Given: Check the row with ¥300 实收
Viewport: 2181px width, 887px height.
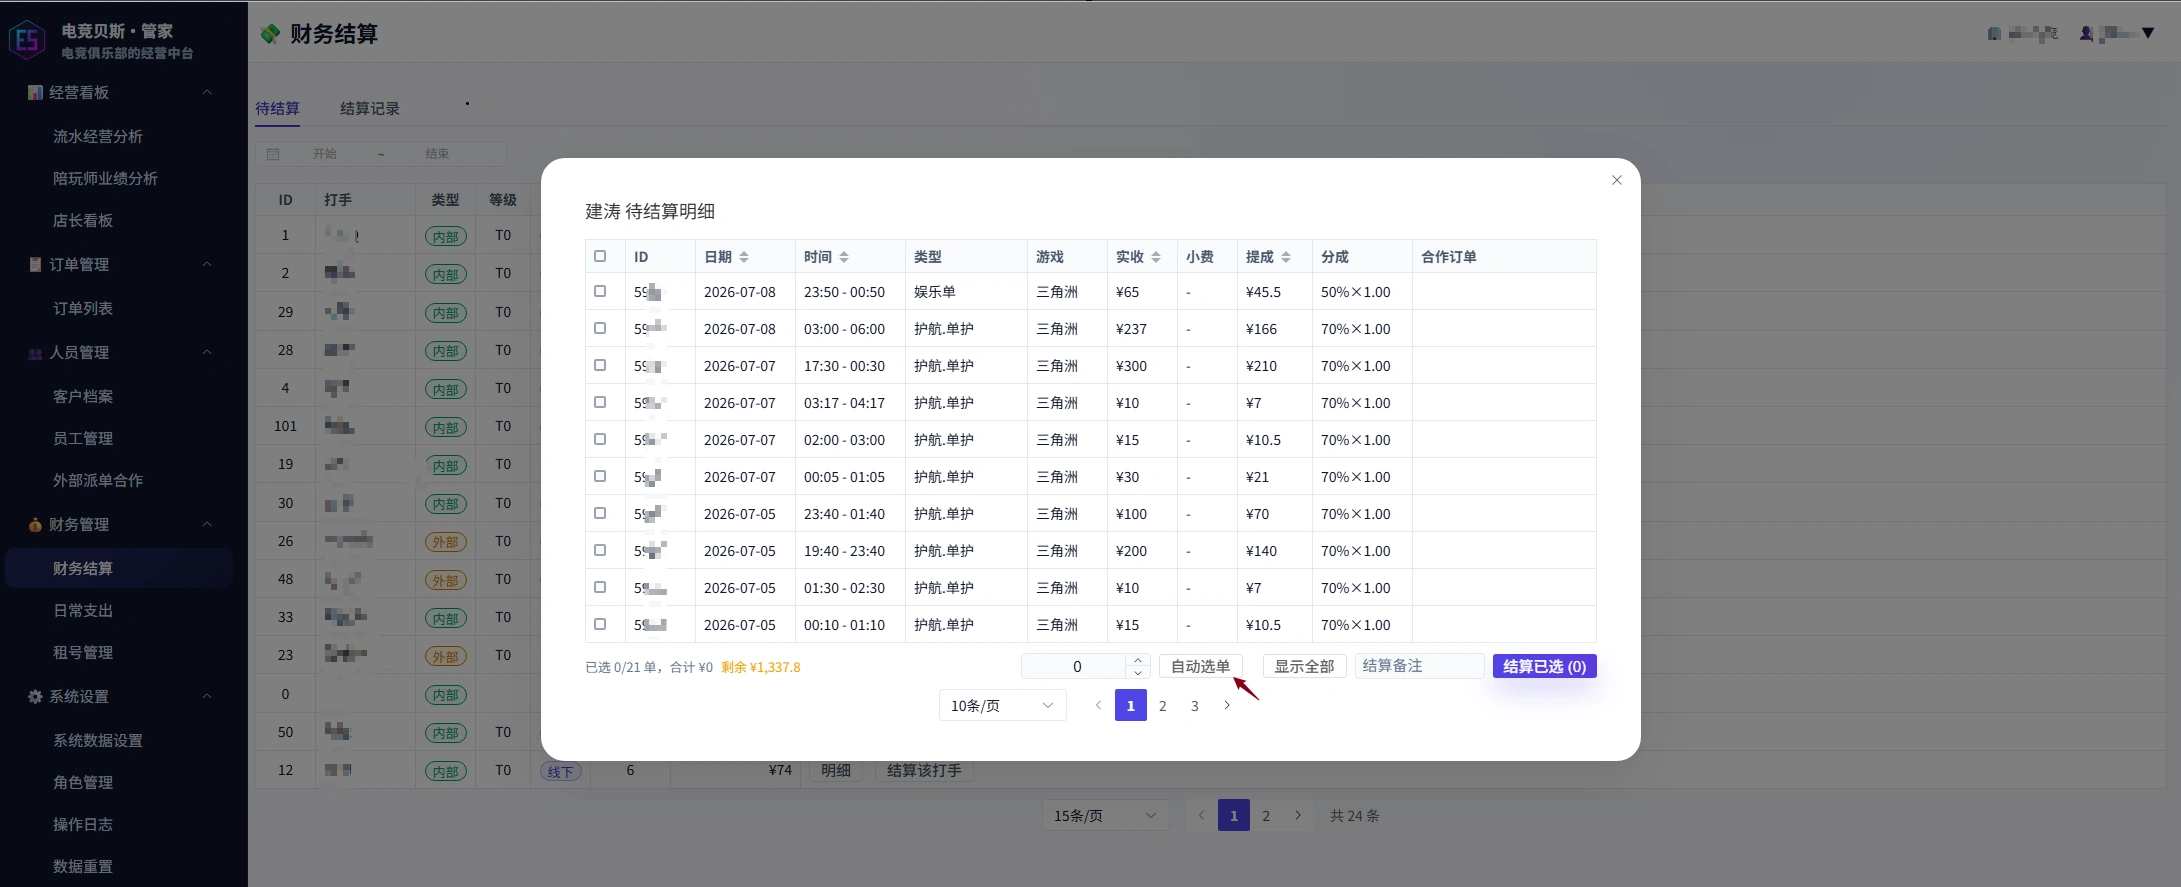Looking at the screenshot, I should pos(600,365).
